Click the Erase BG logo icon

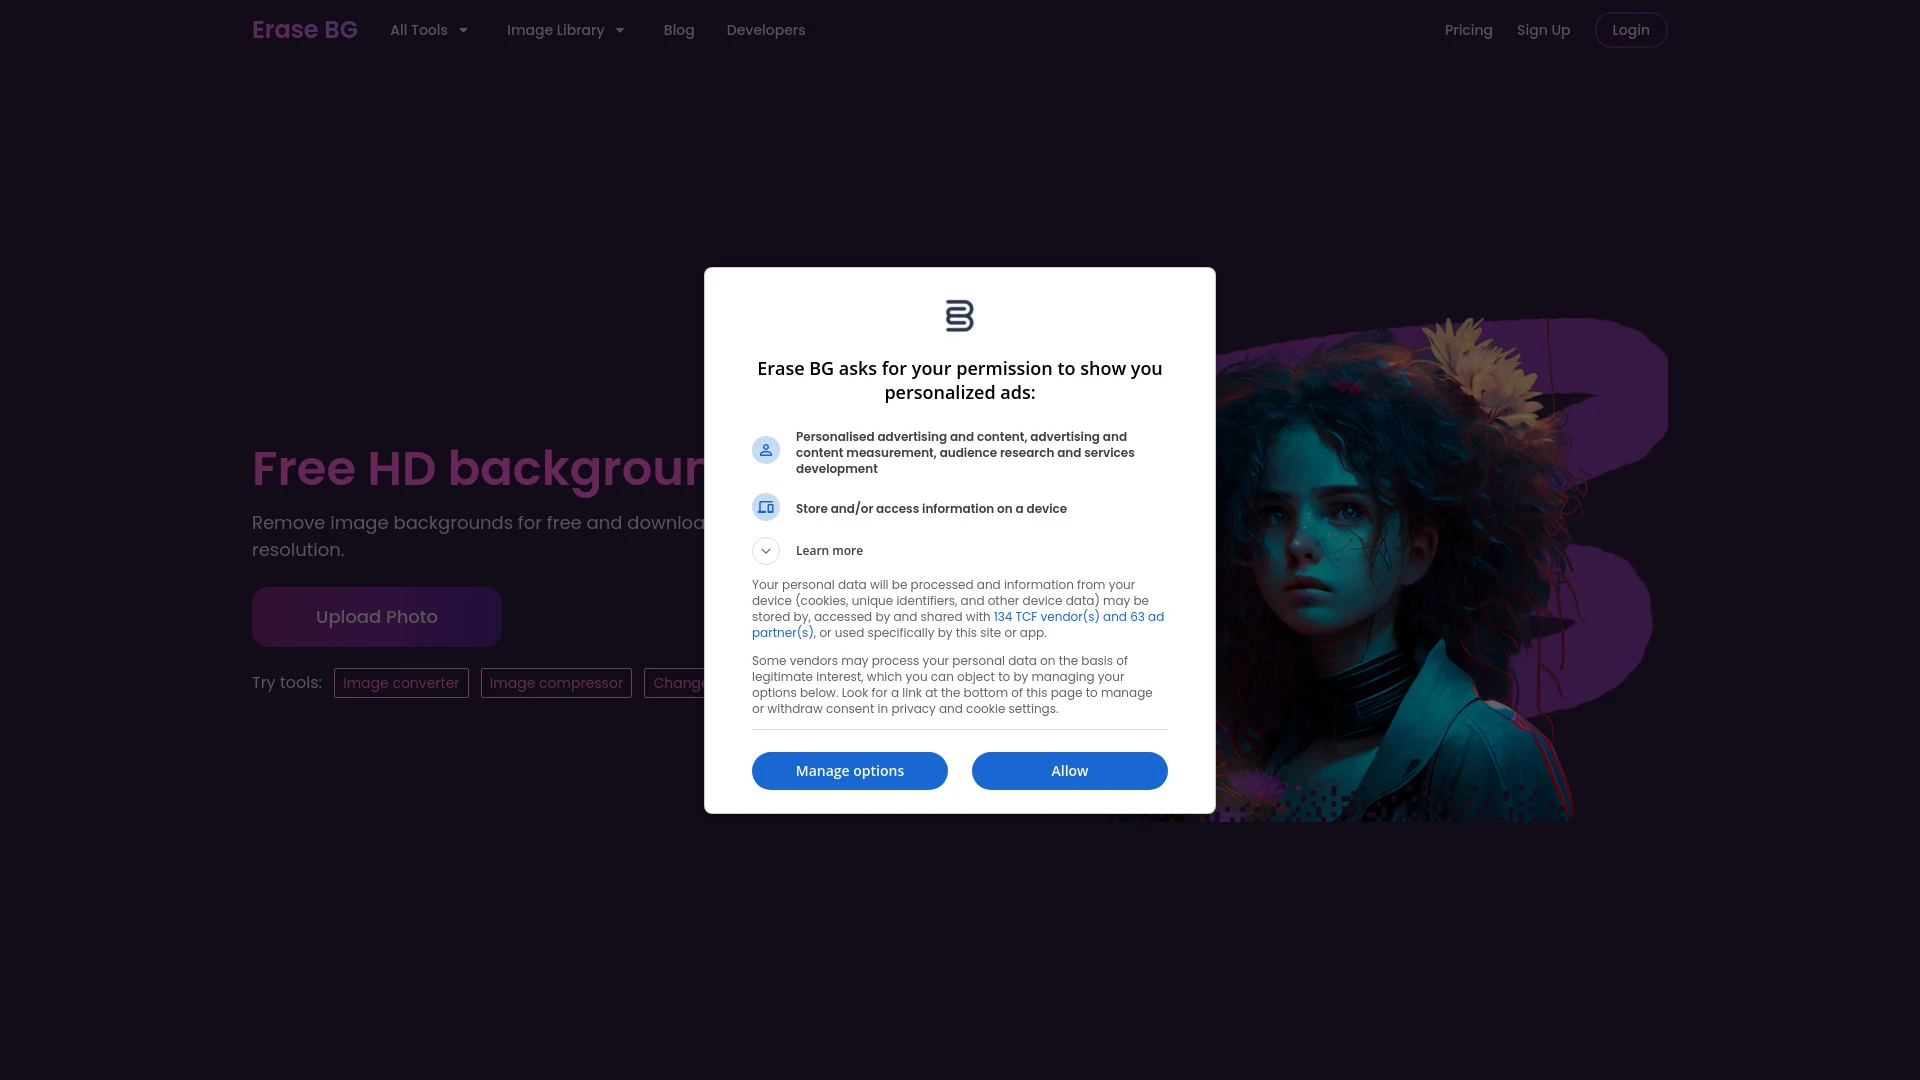pos(959,315)
